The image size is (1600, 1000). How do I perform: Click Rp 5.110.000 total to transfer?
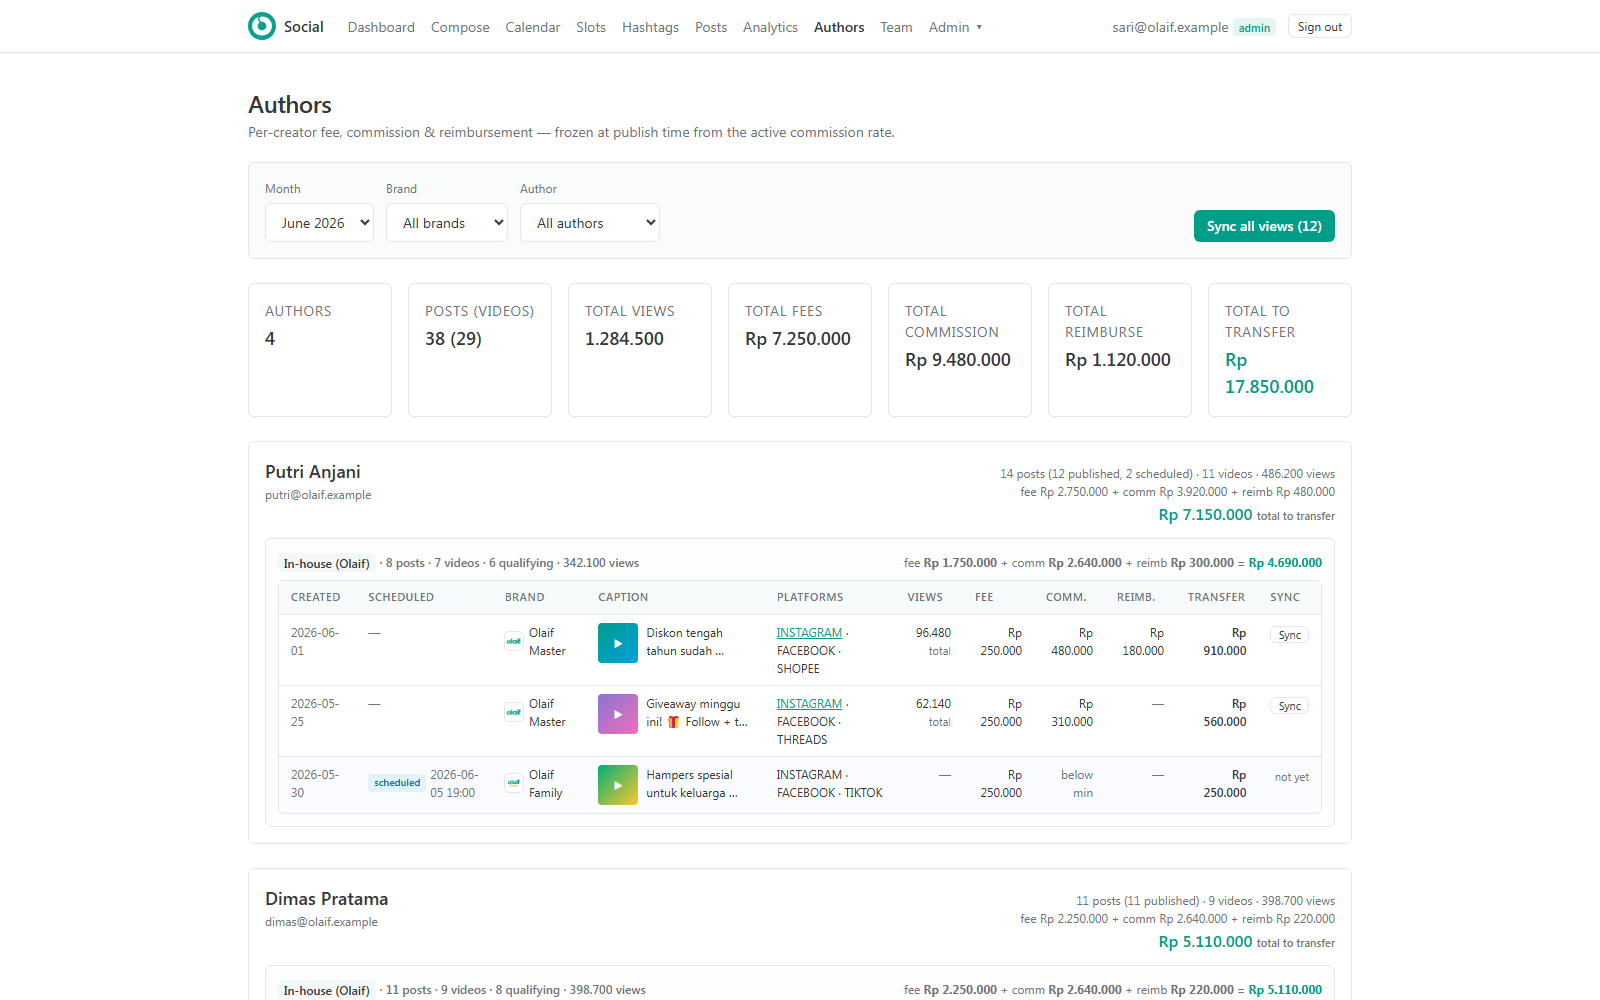tap(1246, 942)
